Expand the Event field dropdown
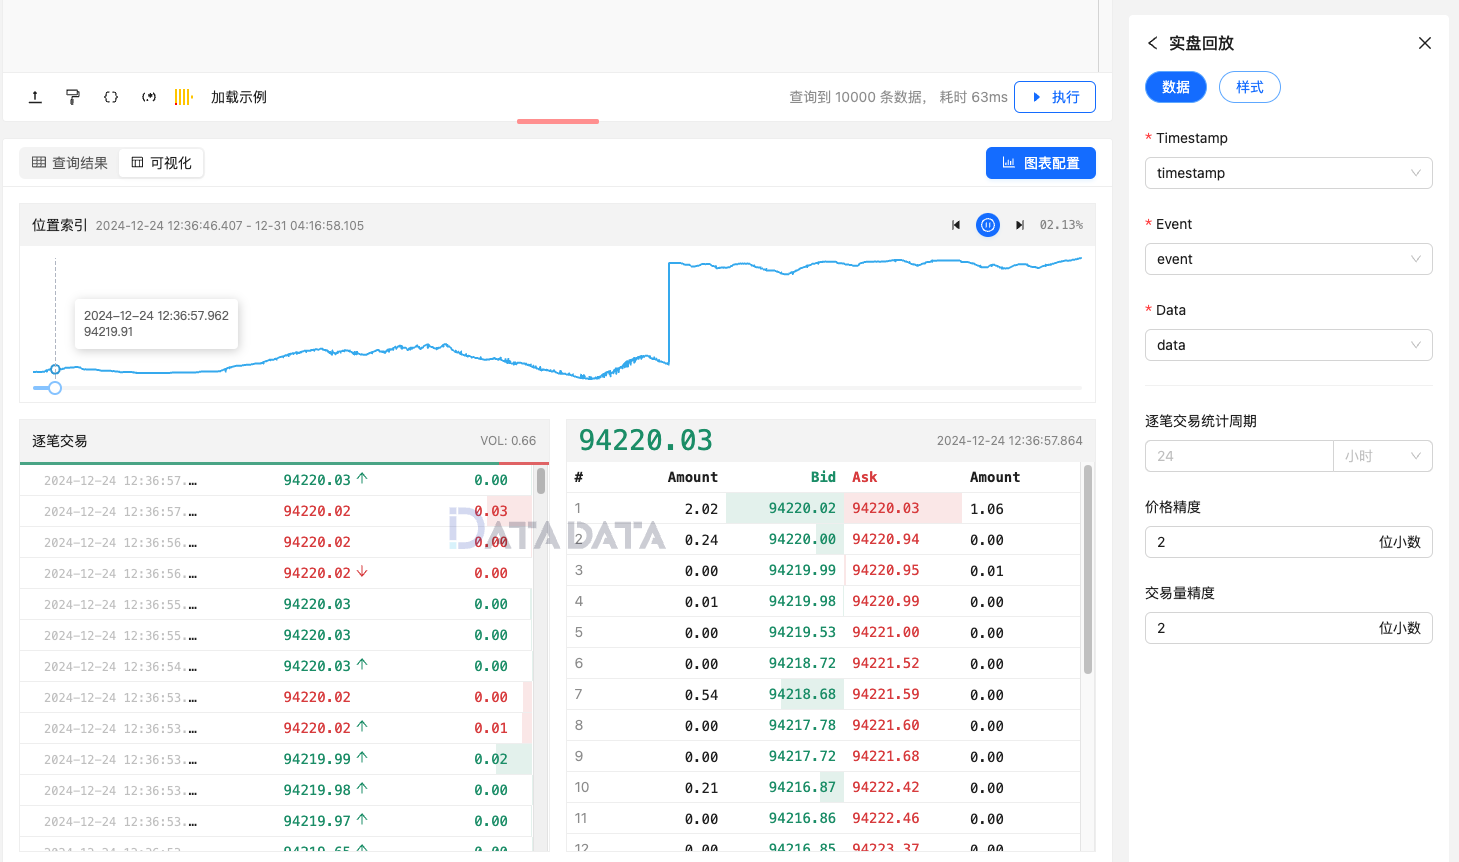1459x862 pixels. pyautogui.click(x=1288, y=259)
